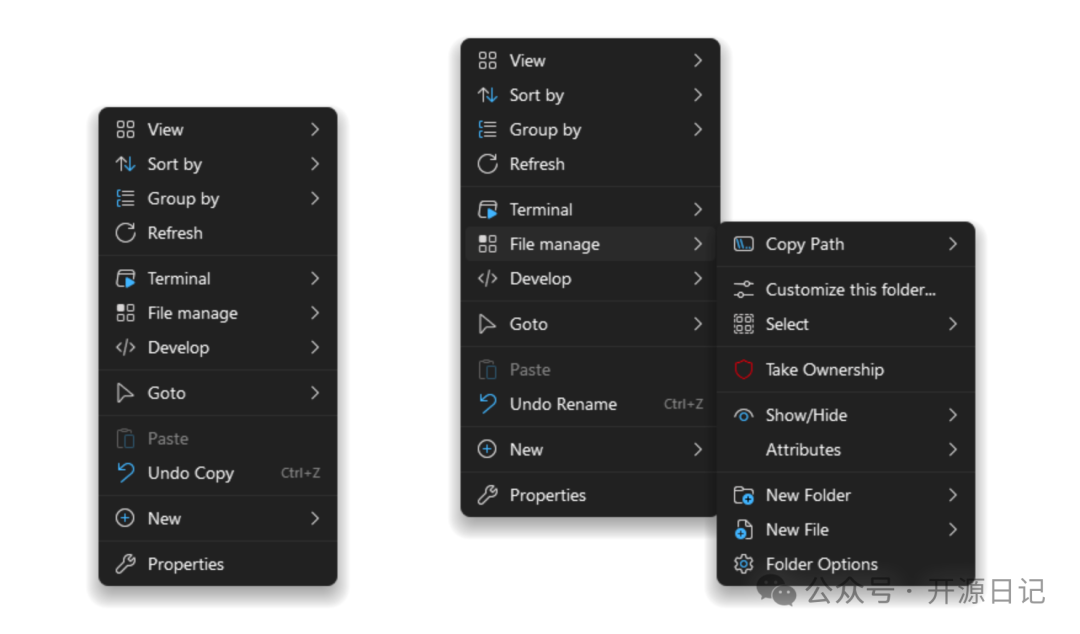Image resolution: width=1080 pixels, height=634 pixels.
Task: Expand the Attributes submenu chevron
Action: pyautogui.click(x=952, y=450)
